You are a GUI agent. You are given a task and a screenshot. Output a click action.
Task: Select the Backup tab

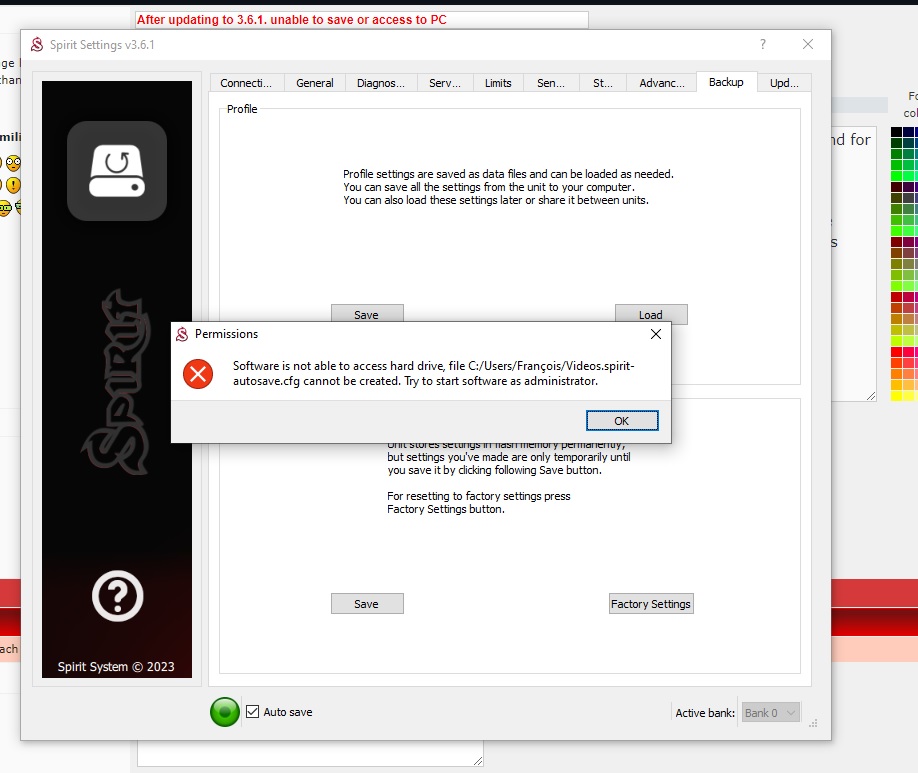coord(726,82)
